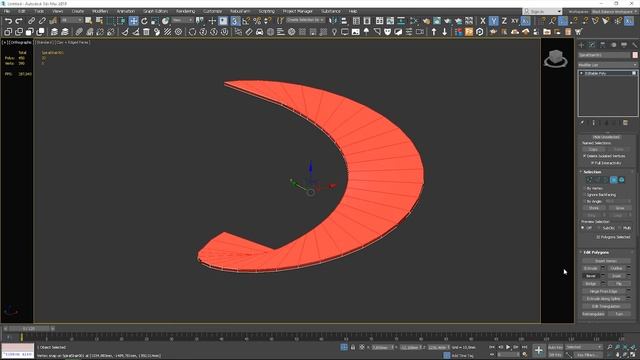This screenshot has height=360, width=640.
Task: Open the Animation menu
Action: pyautogui.click(x=126, y=11)
